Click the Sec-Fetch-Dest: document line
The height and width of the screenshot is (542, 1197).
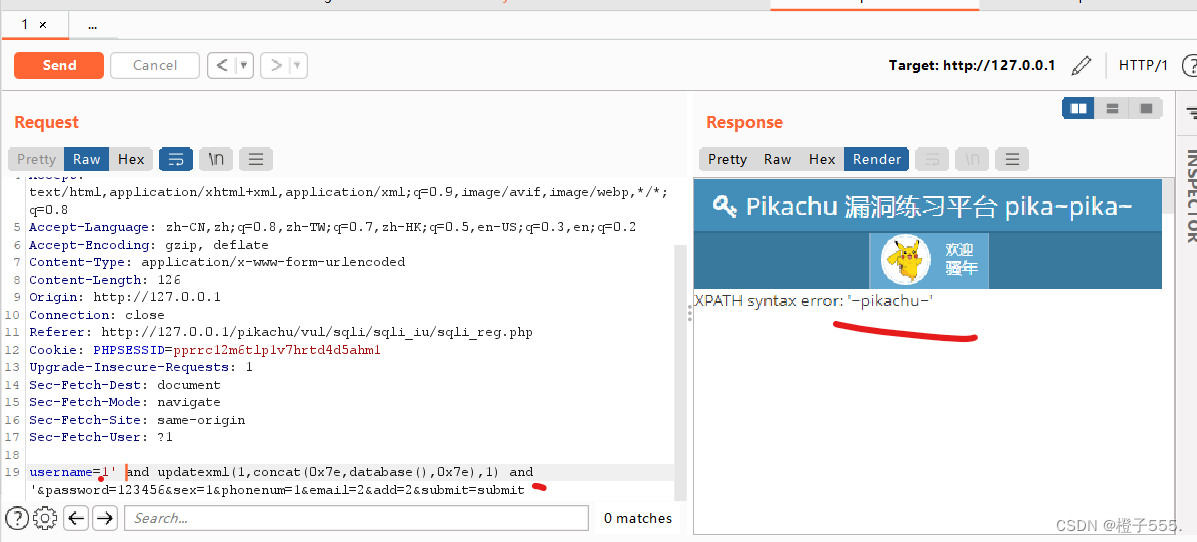(x=124, y=385)
